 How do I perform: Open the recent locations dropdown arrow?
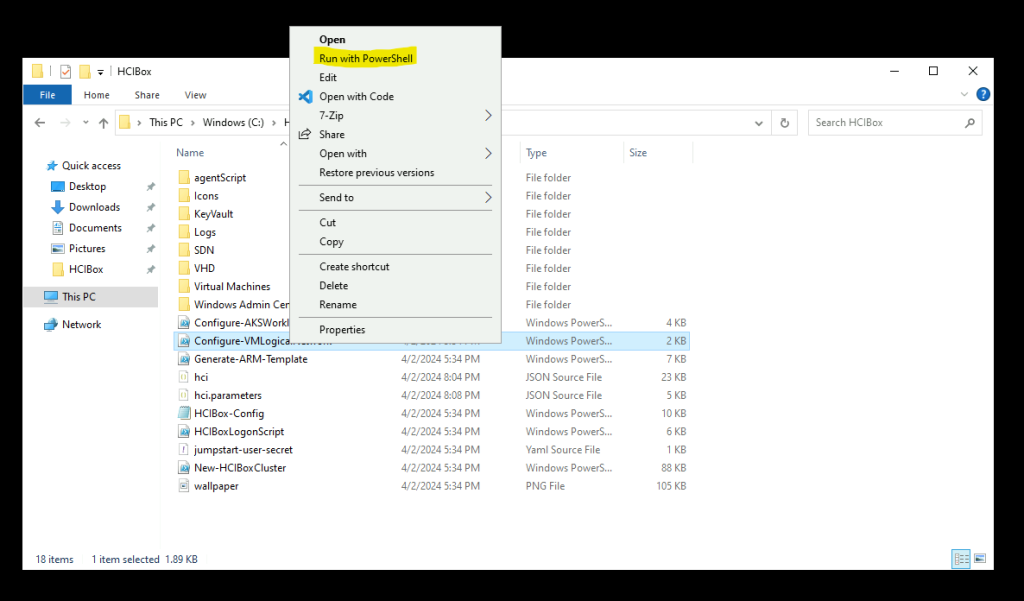click(x=86, y=123)
